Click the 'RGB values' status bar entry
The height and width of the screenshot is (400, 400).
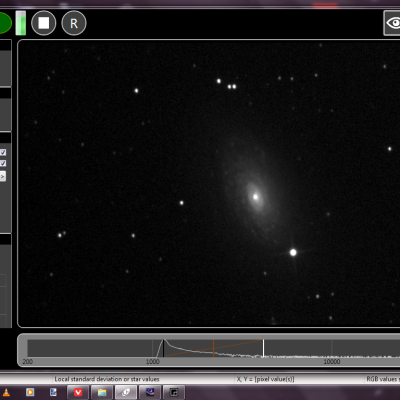point(383,379)
